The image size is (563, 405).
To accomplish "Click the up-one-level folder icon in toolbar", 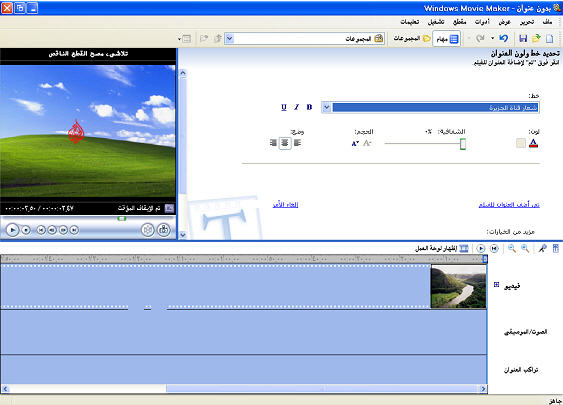I will [x=218, y=38].
